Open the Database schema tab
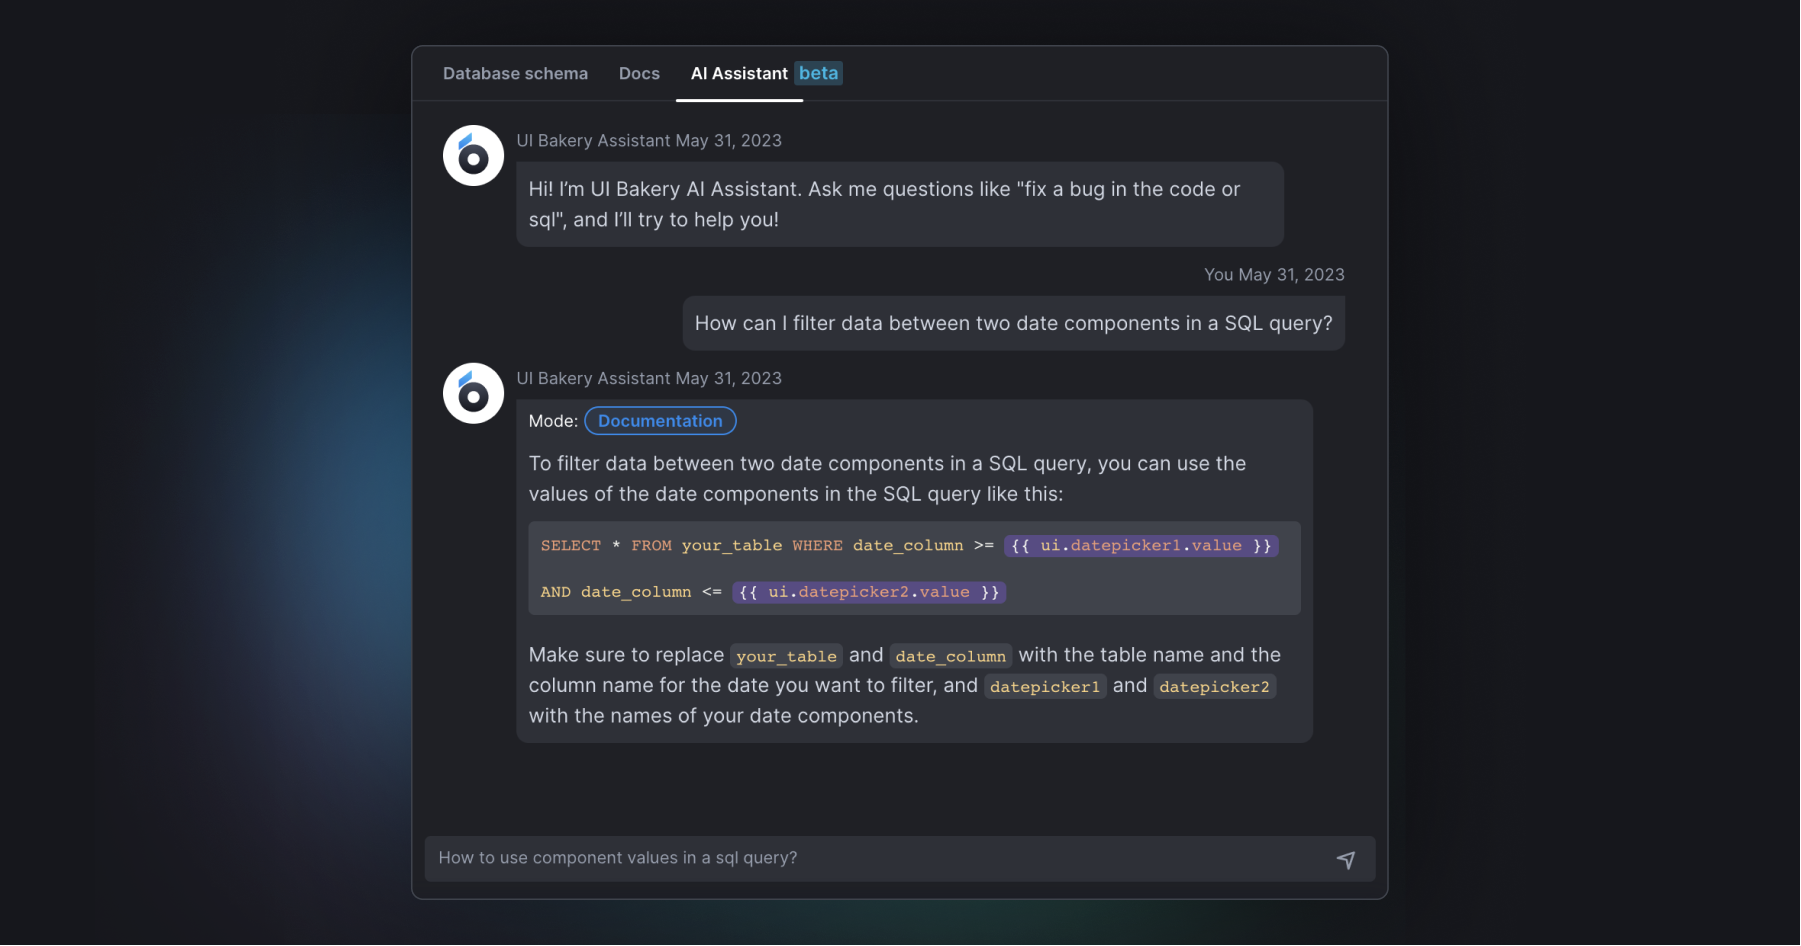 point(515,74)
